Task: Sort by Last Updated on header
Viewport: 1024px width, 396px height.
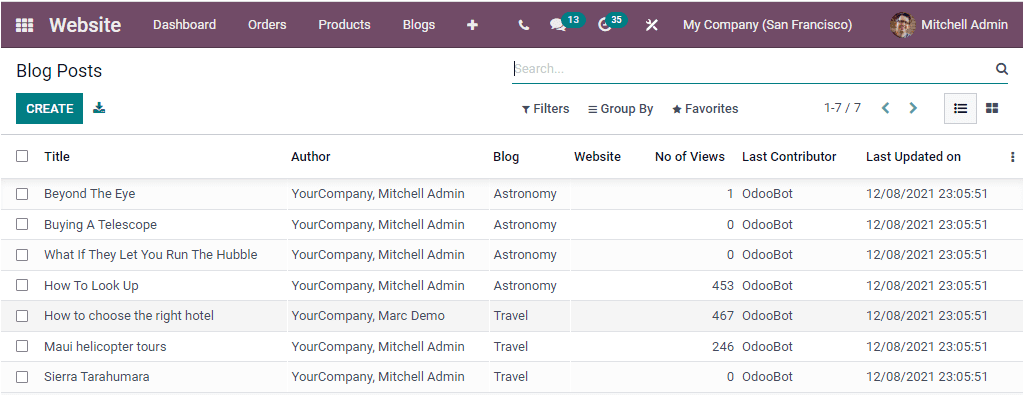Action: tap(913, 157)
